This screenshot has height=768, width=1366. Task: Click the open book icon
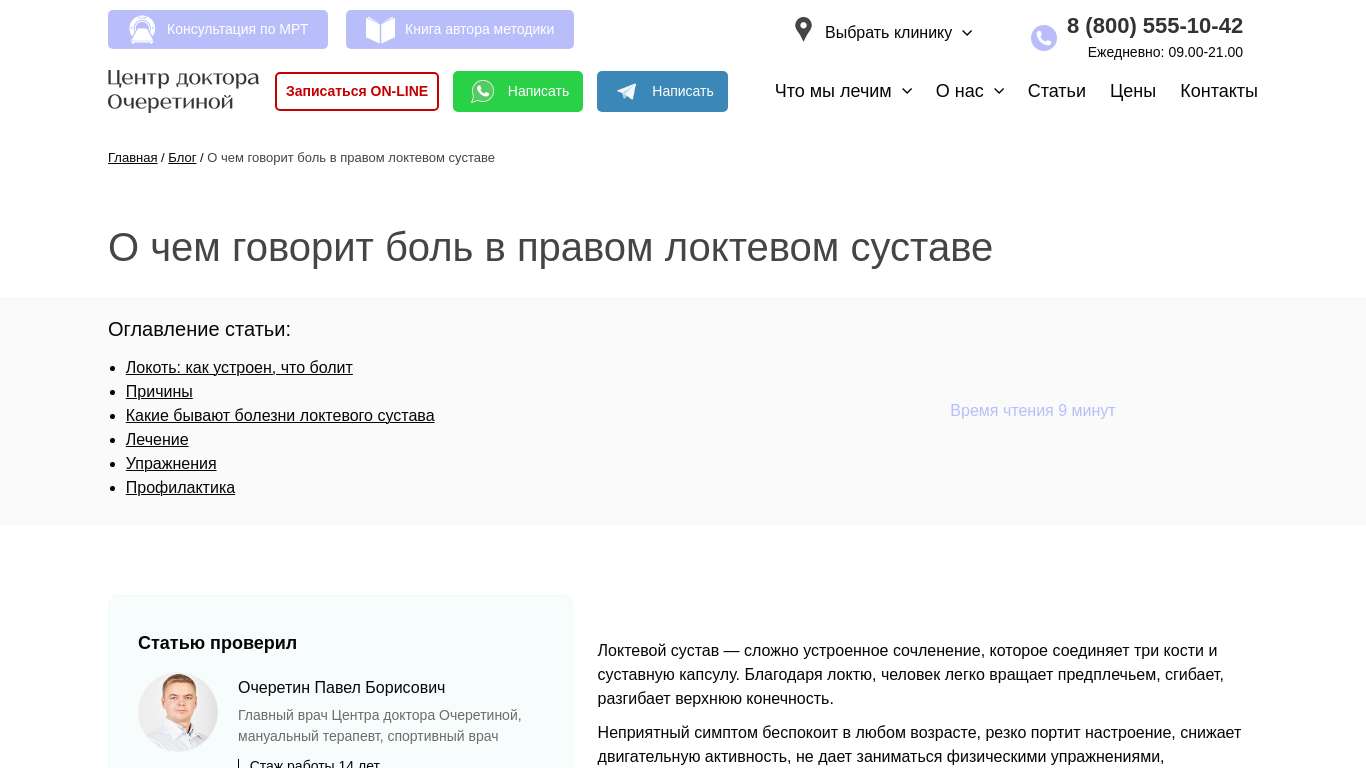[x=380, y=30]
